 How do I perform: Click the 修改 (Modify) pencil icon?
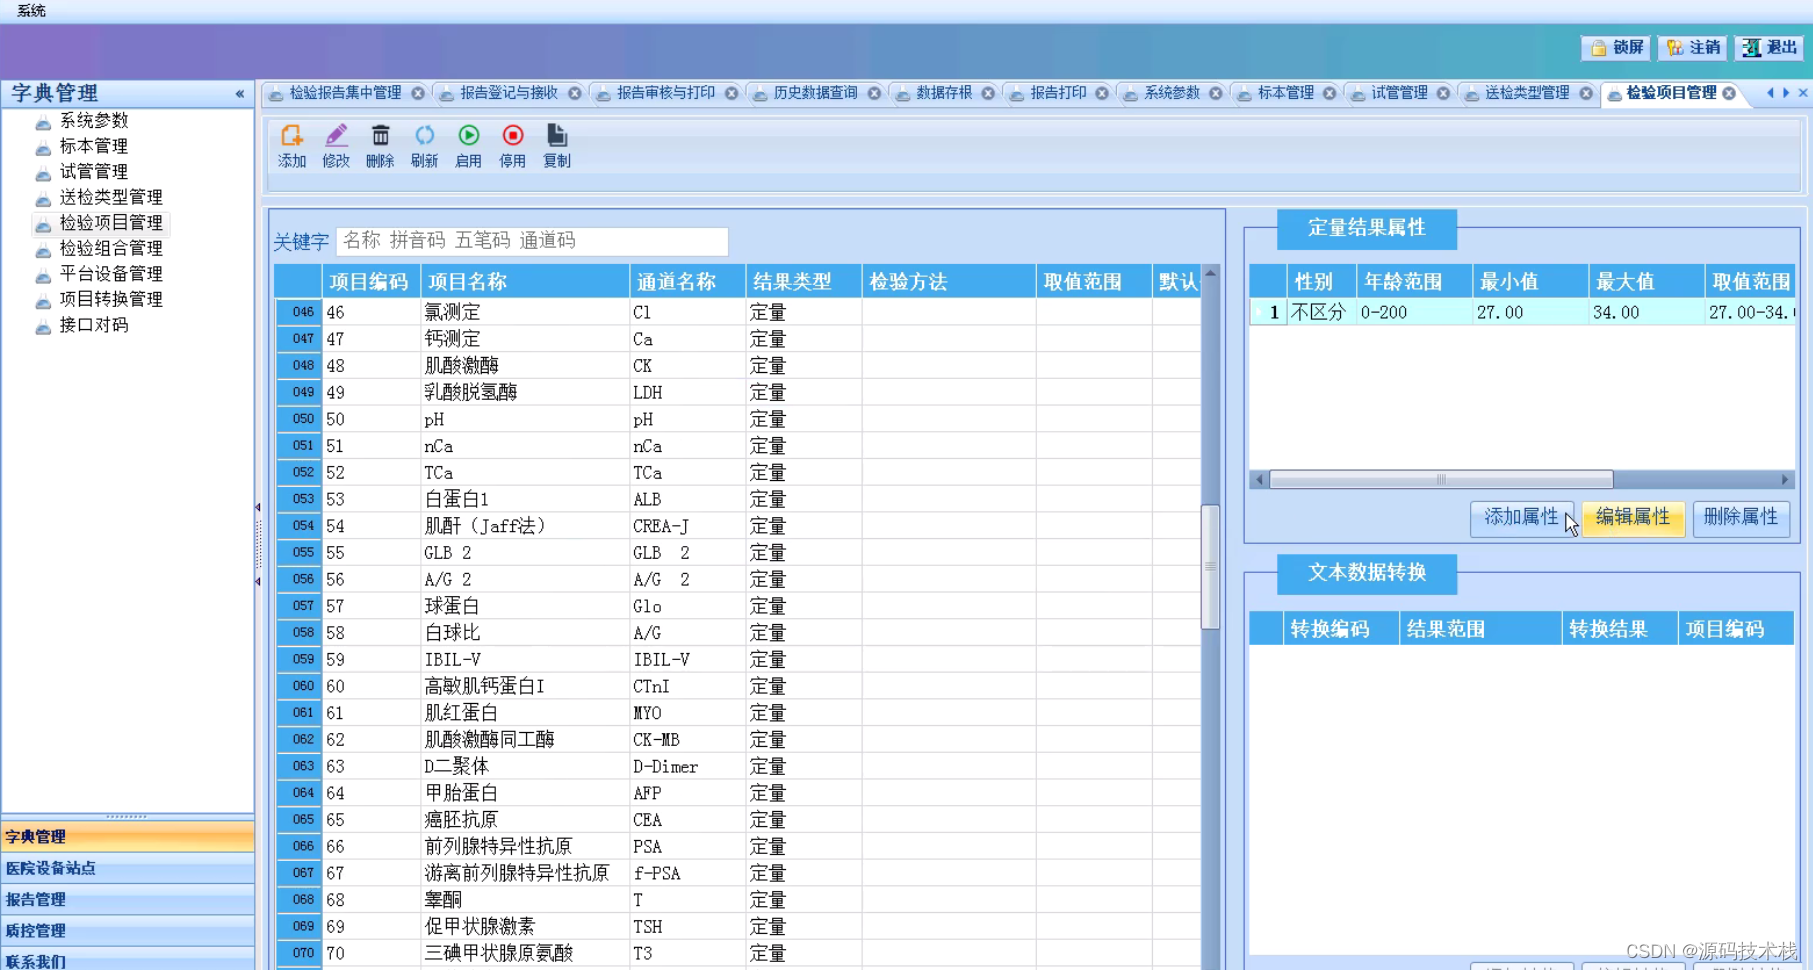[336, 146]
